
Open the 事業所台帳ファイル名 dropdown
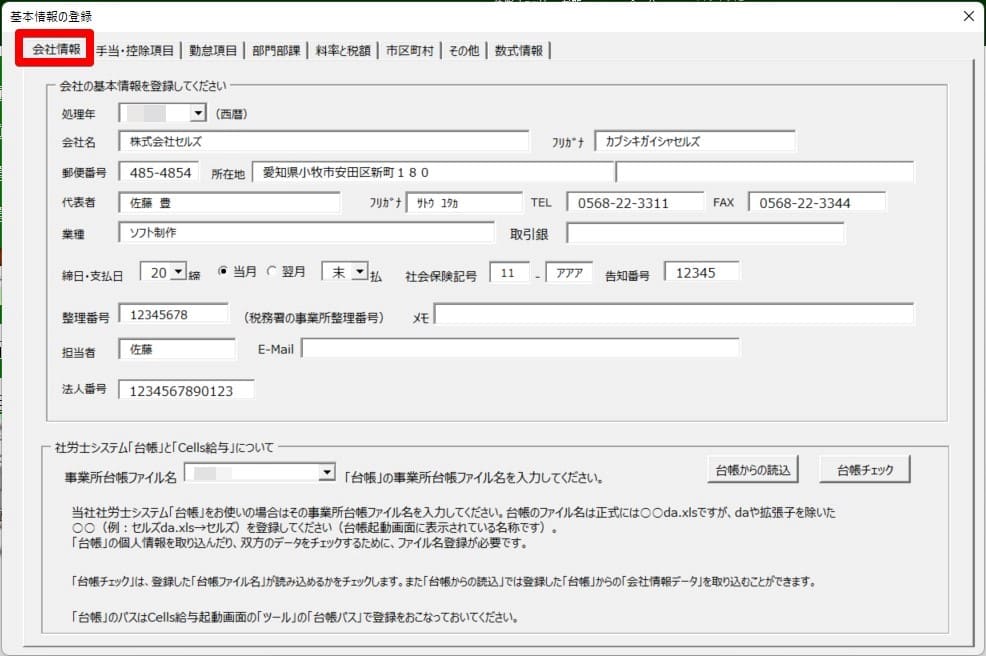coord(326,472)
